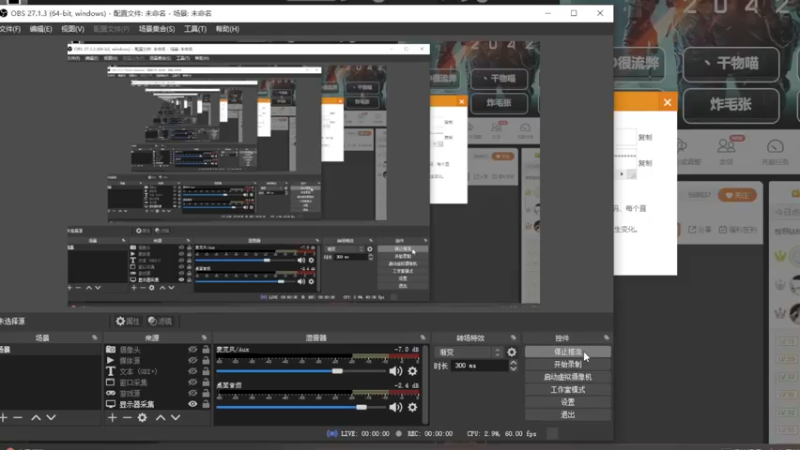Open the 视图(V) menu
This screenshot has height=450, width=800.
(72, 29)
